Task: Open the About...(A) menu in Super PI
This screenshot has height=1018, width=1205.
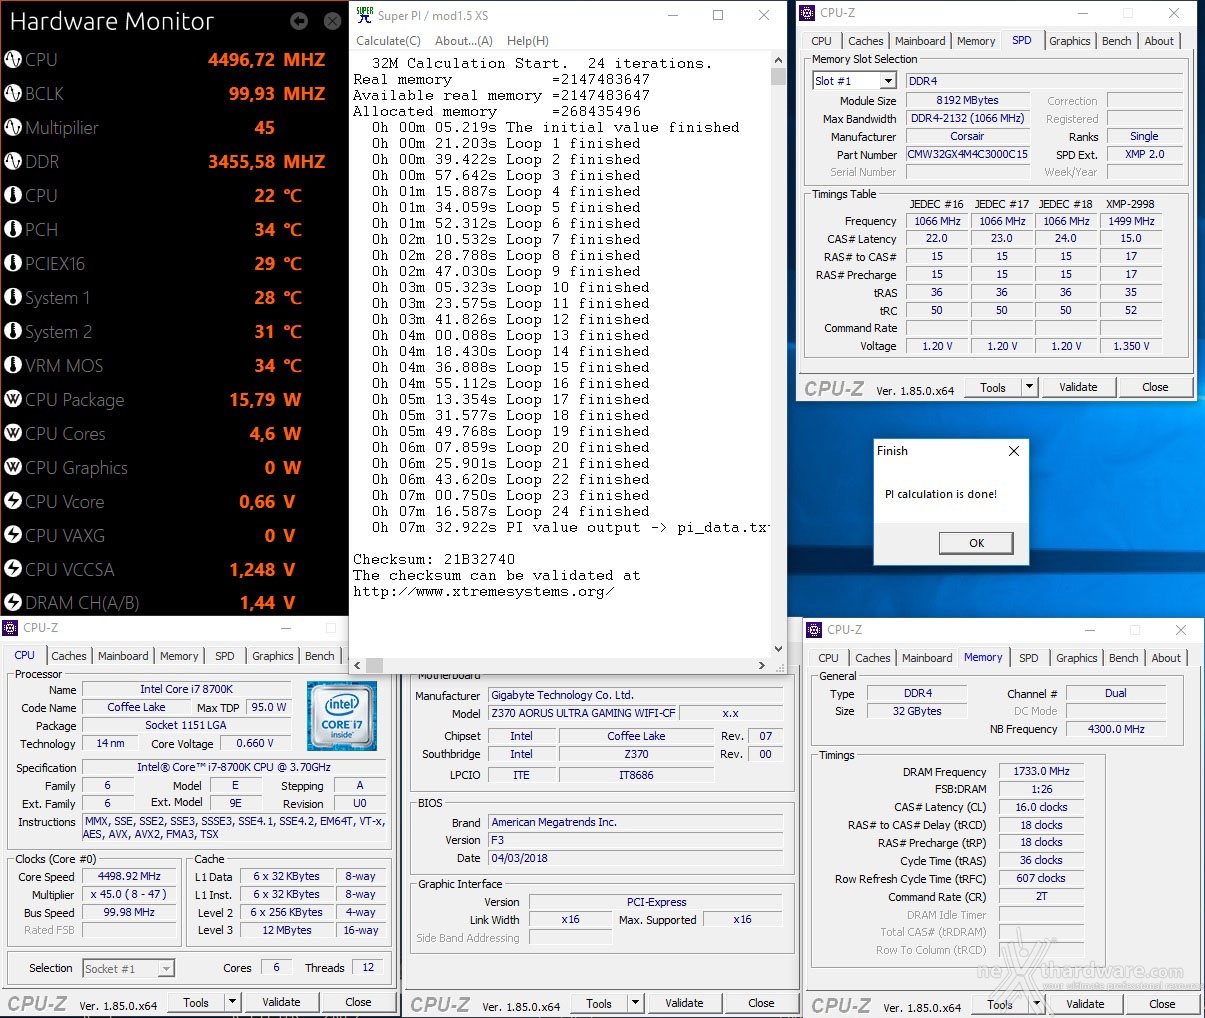Action: tap(464, 41)
